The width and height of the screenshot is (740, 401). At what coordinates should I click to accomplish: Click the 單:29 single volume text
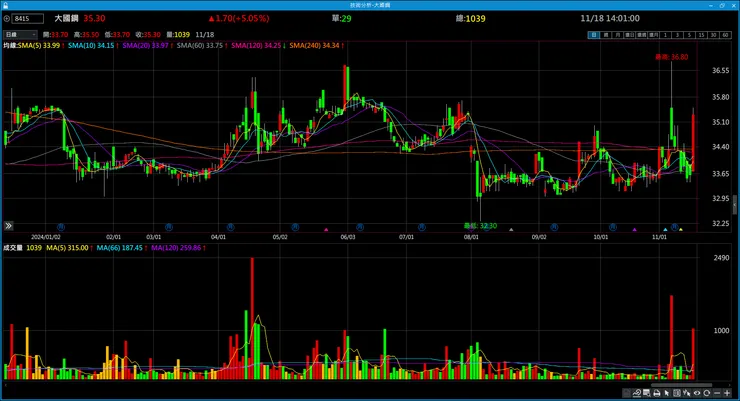tap(342, 18)
